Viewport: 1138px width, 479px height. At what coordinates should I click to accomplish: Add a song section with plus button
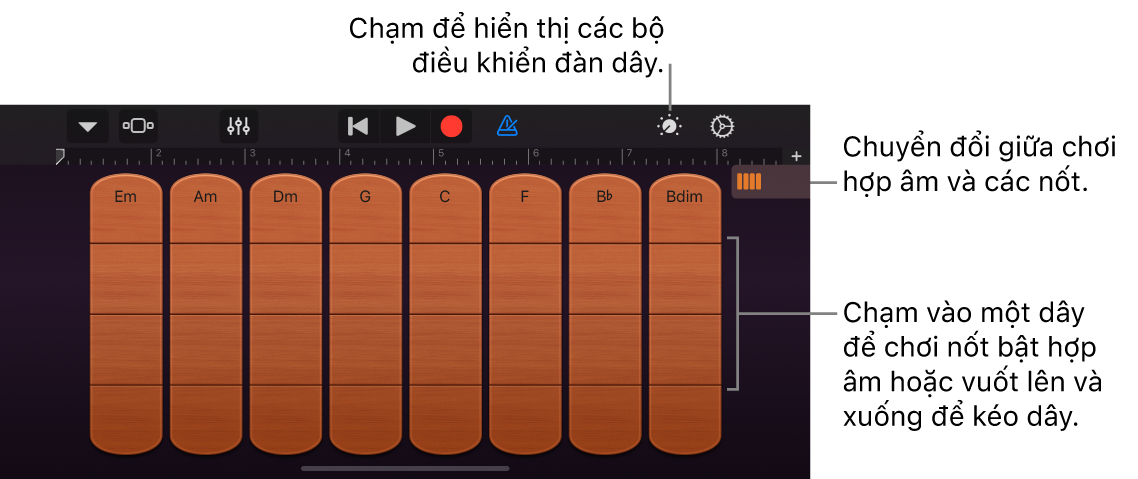pyautogui.click(x=796, y=156)
